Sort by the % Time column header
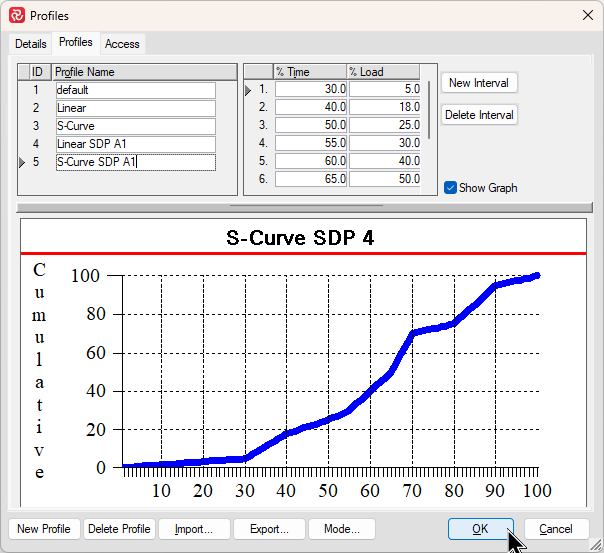This screenshot has height=553, width=604. 310,72
